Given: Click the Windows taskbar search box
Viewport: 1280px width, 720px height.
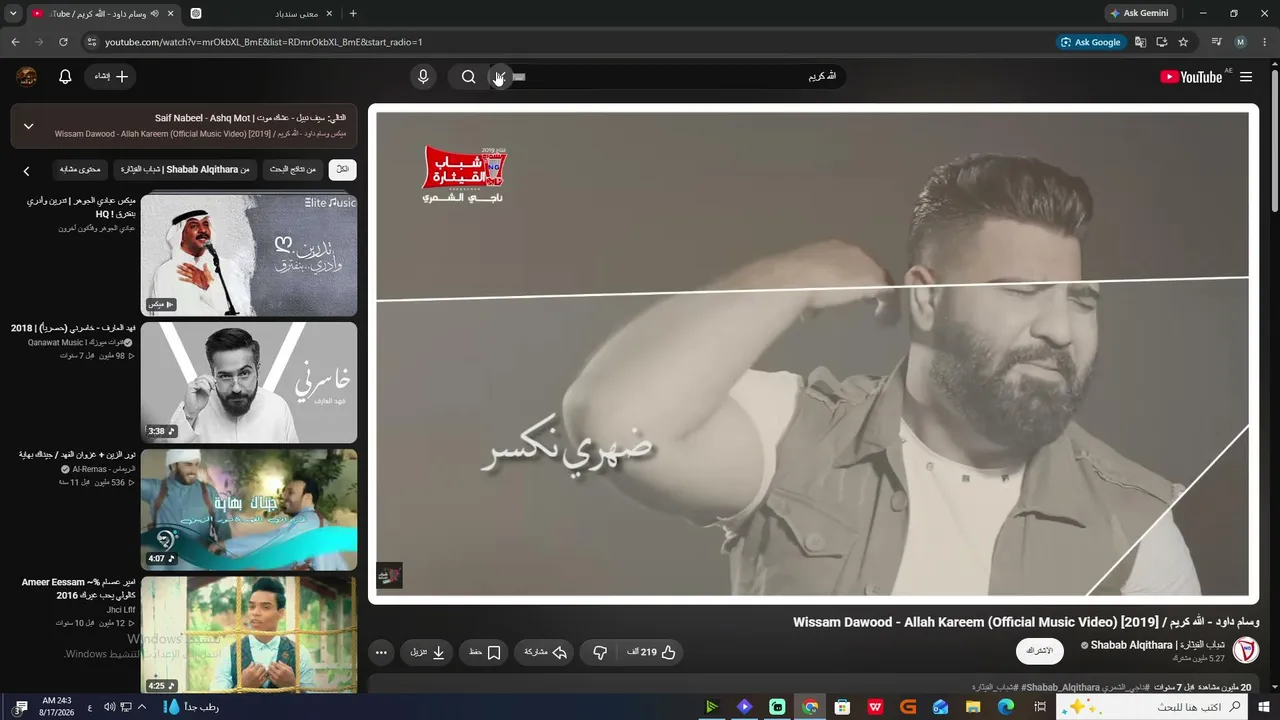Looking at the screenshot, I should coord(1153,707).
